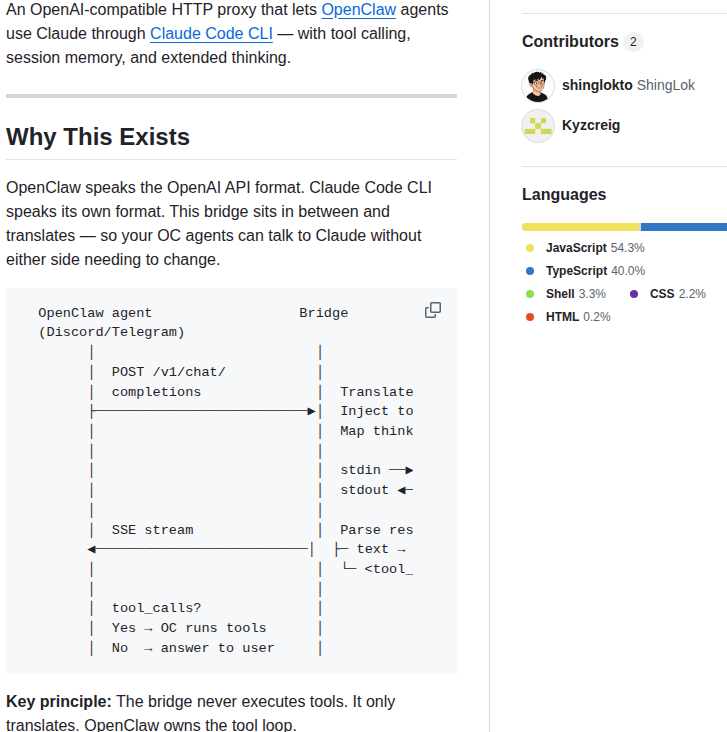Viewport: 727px width, 732px height.
Task: Click 'POST /v1/chat/' text in diagram
Action: (x=169, y=372)
